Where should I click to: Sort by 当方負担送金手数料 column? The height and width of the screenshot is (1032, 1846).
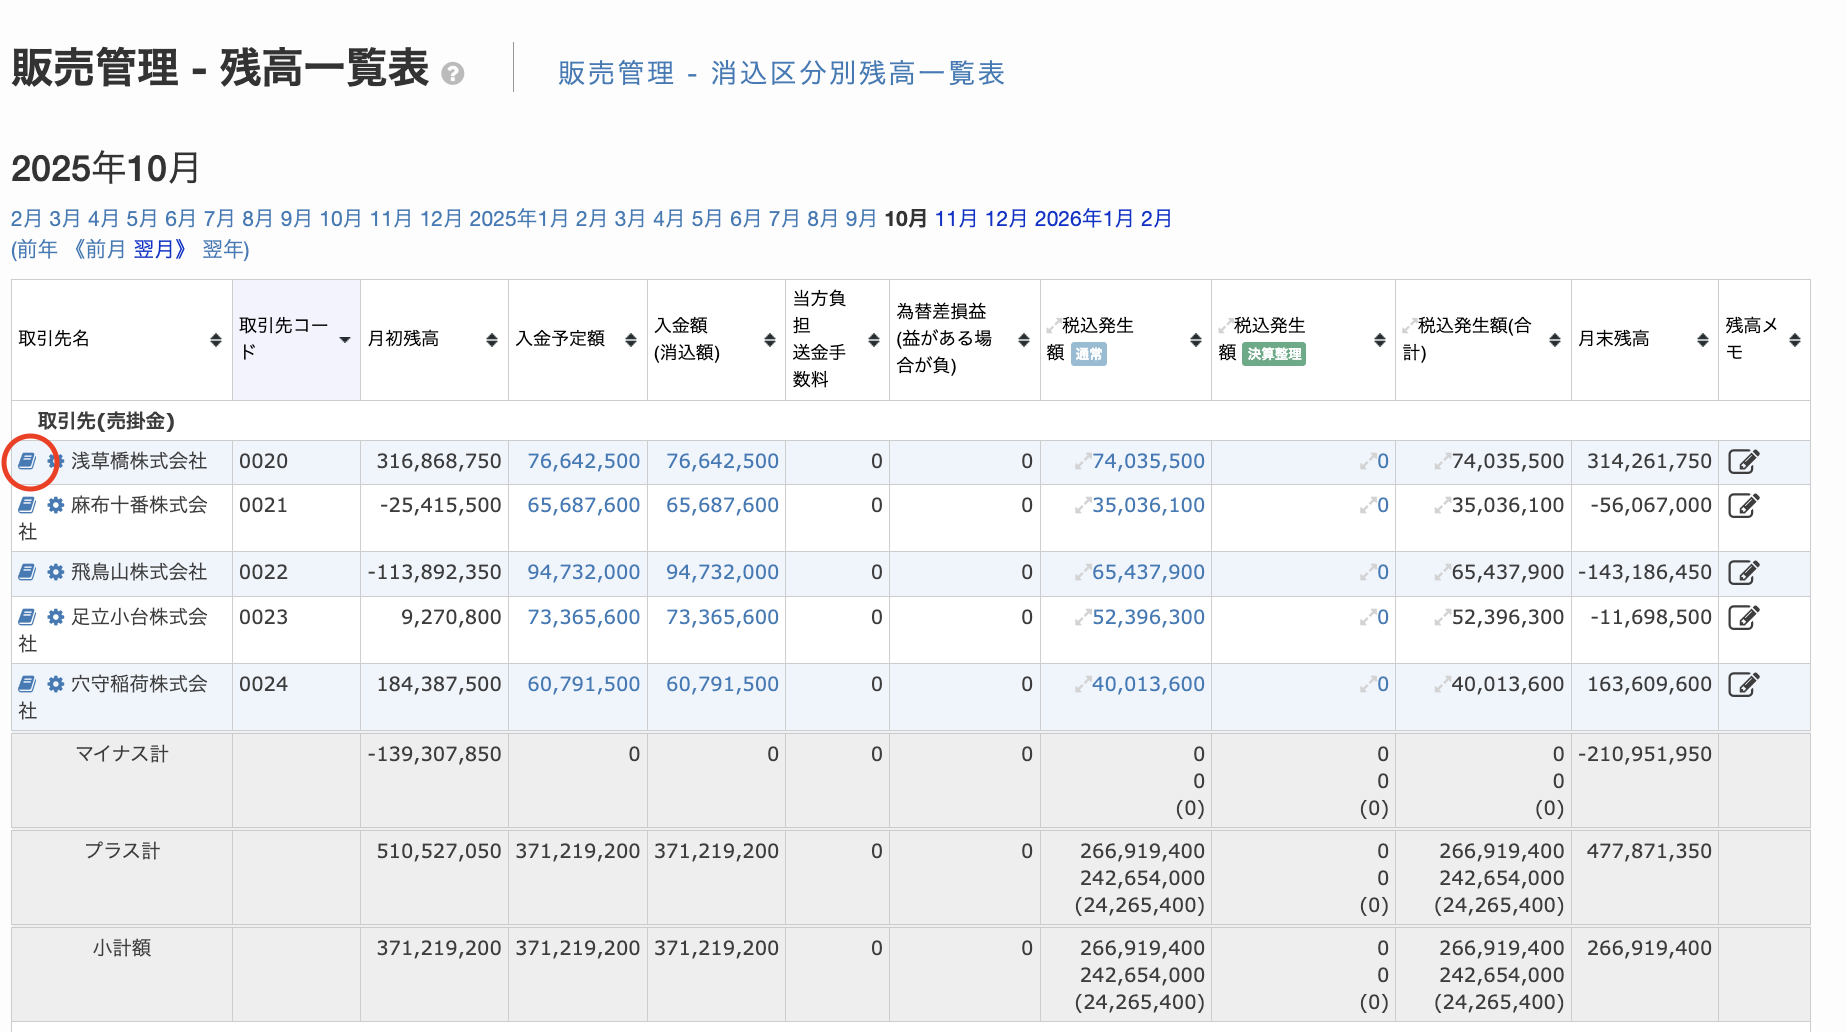[x=873, y=340]
